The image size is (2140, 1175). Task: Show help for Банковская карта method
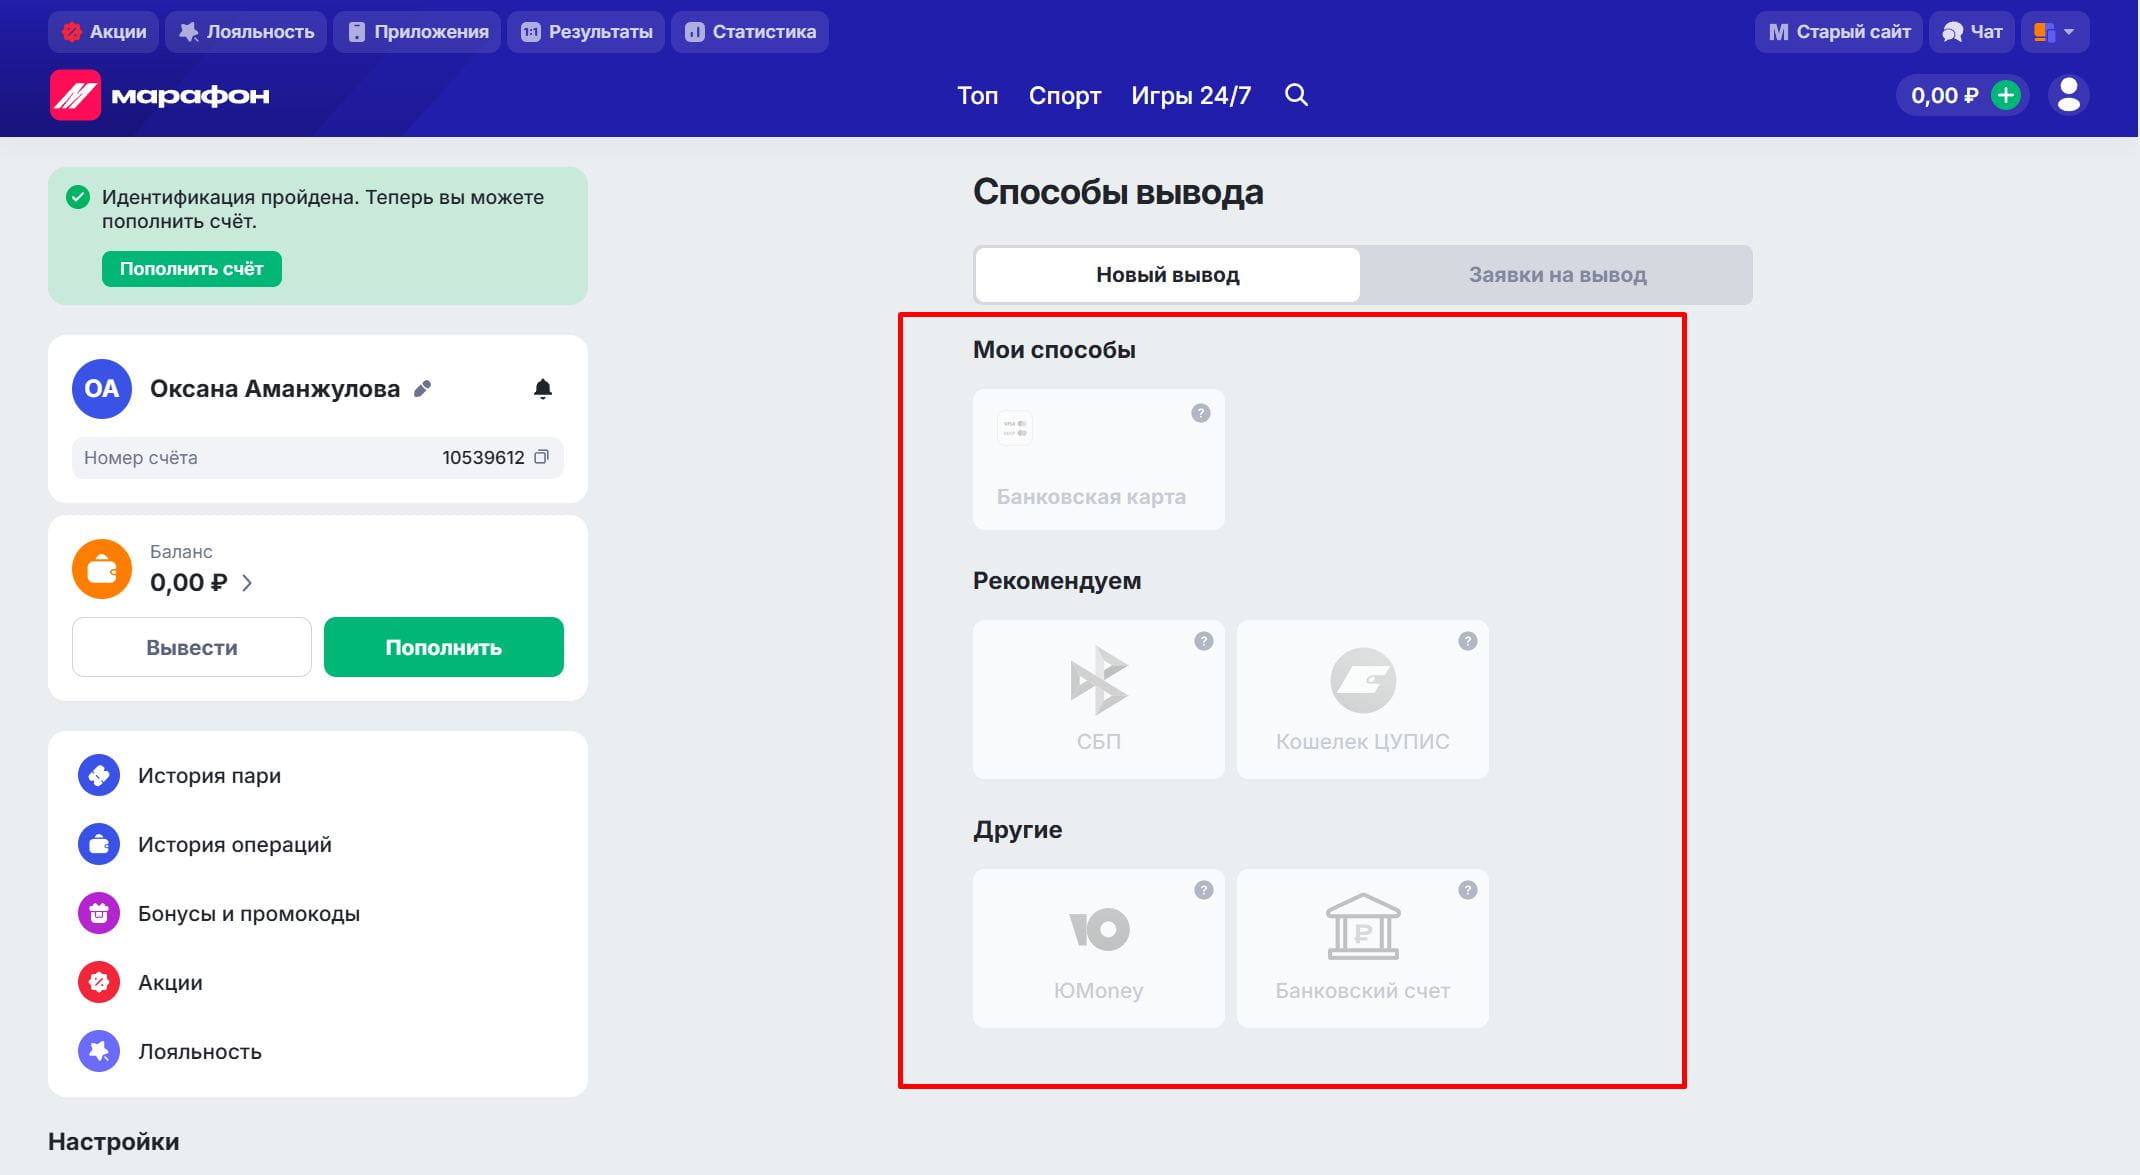1201,413
